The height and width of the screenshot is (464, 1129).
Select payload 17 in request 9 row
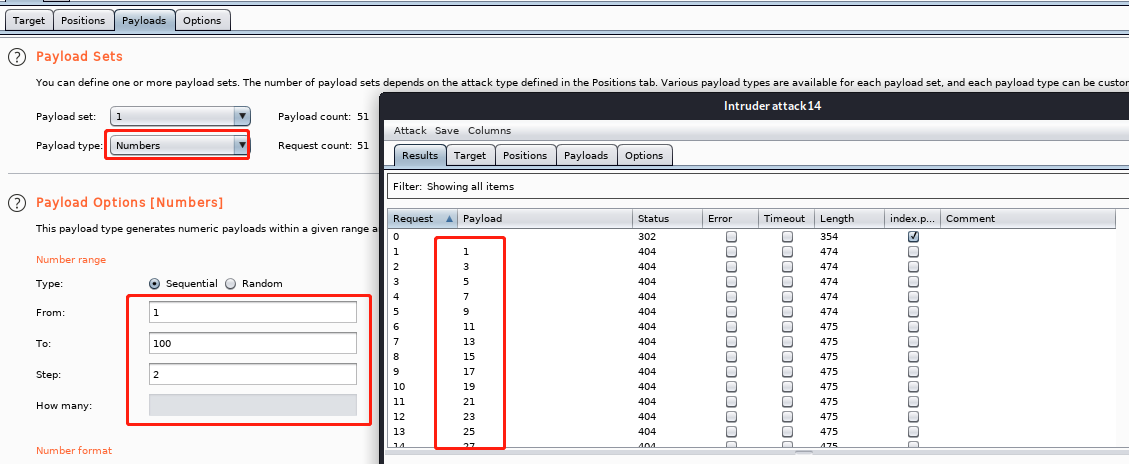click(x=469, y=372)
